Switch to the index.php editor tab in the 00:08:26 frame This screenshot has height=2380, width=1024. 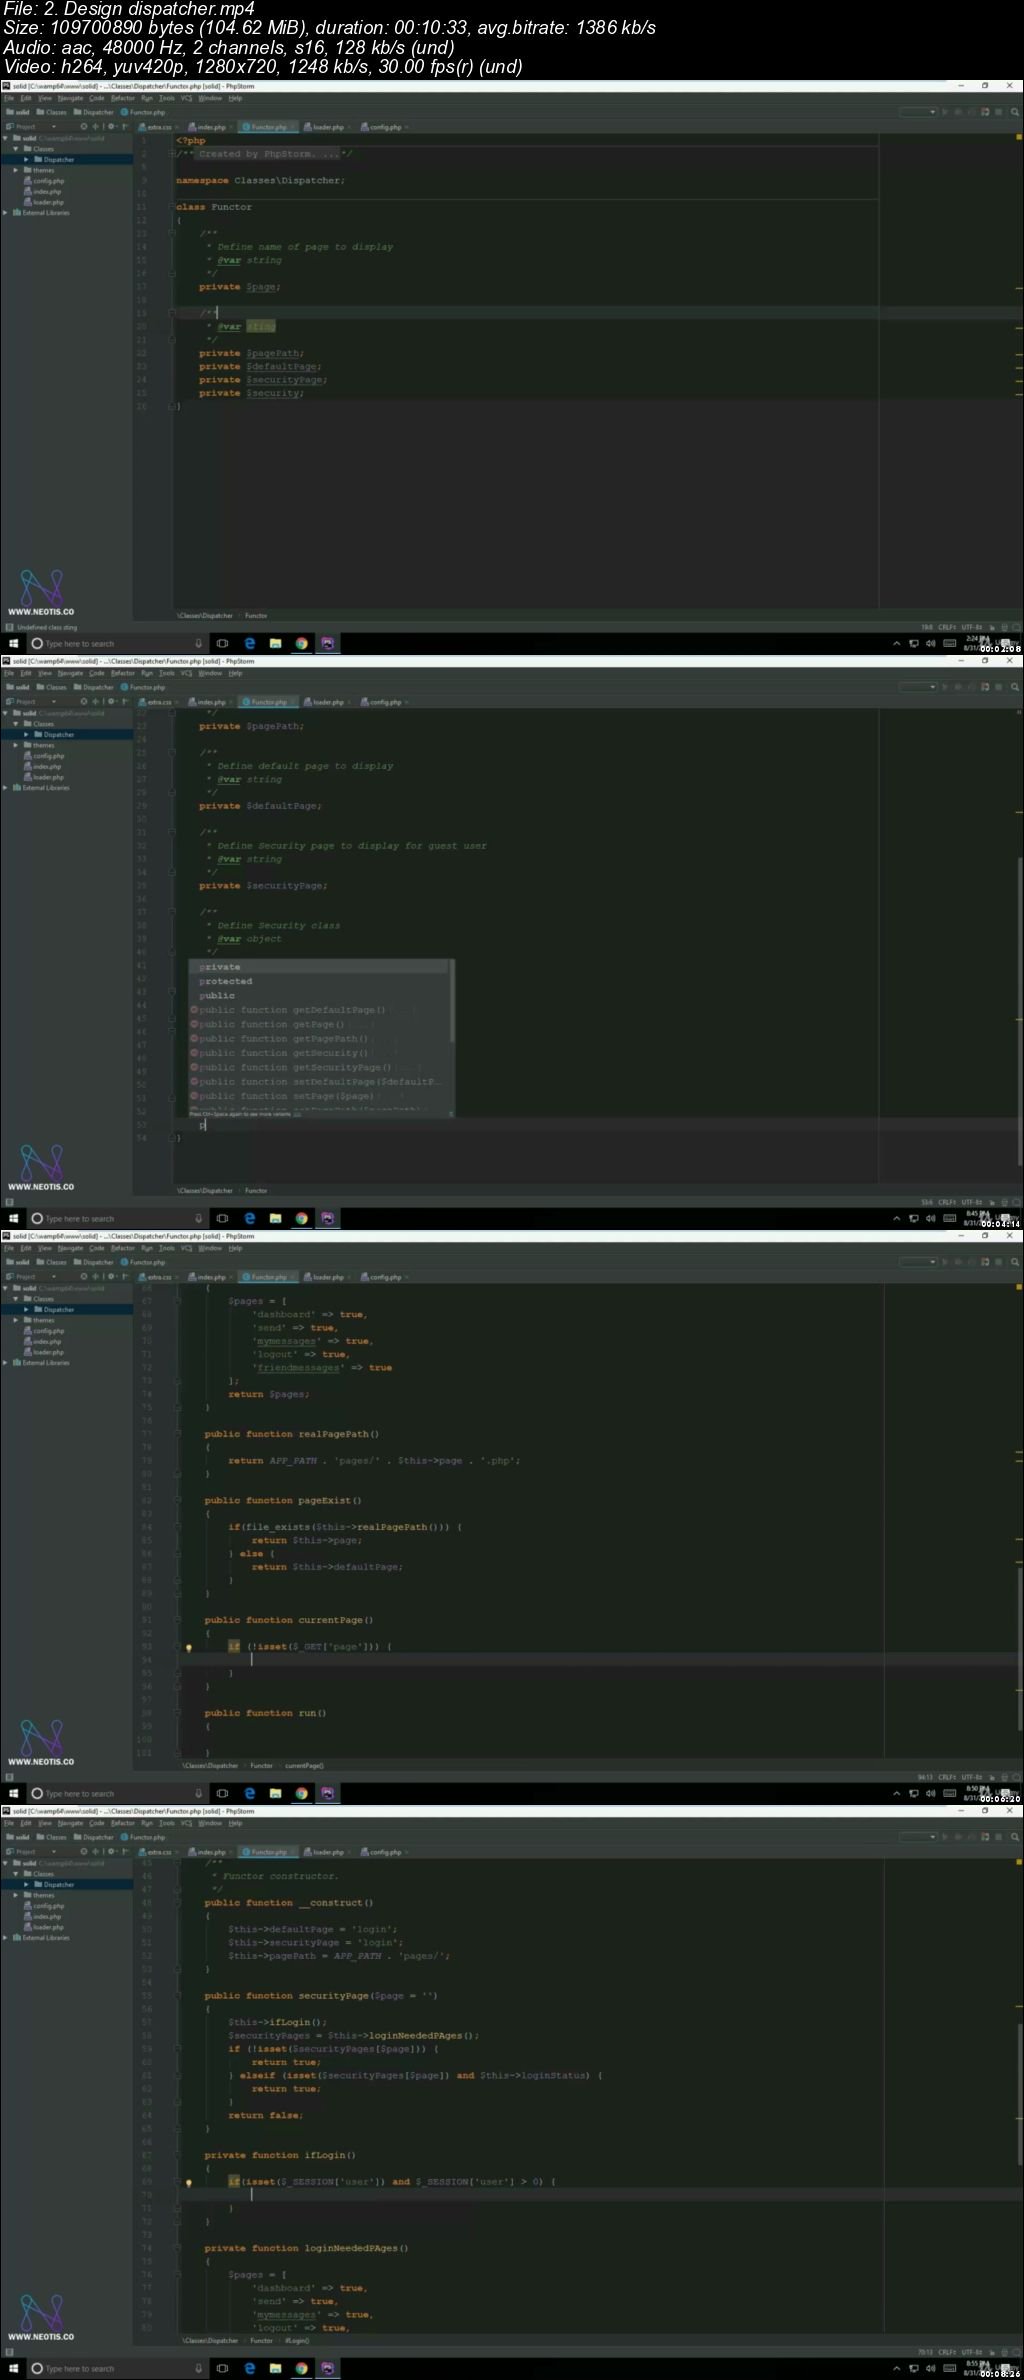(x=211, y=1852)
